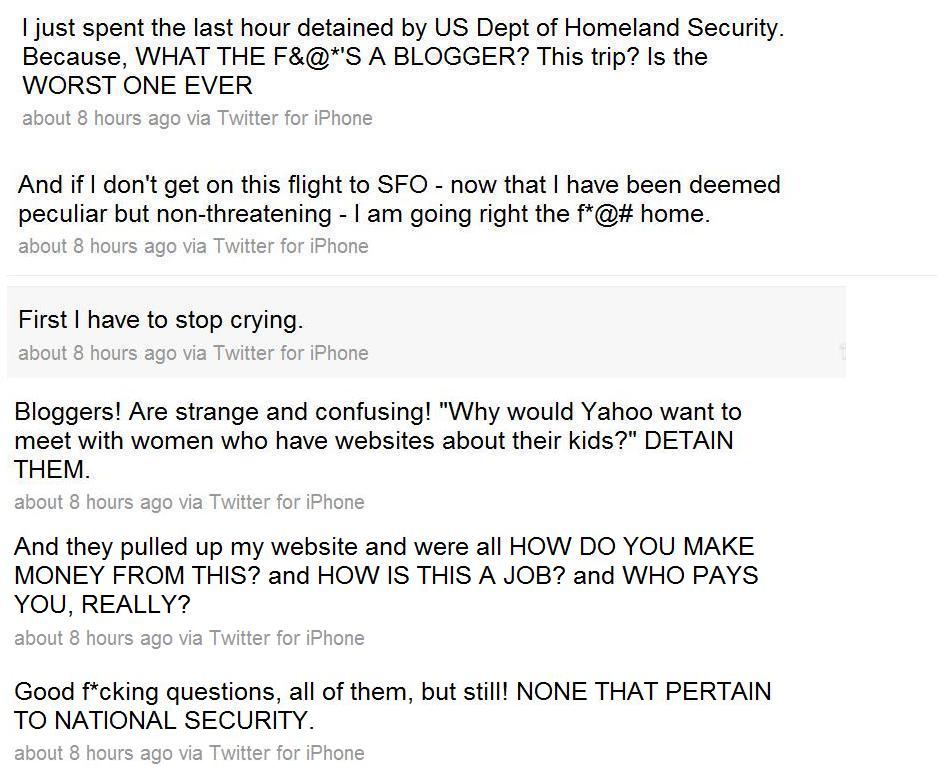This screenshot has width=950, height=768.
Task: Open Twitter for iPhone link under Yahoo bloggers tweet
Action: coord(287,502)
